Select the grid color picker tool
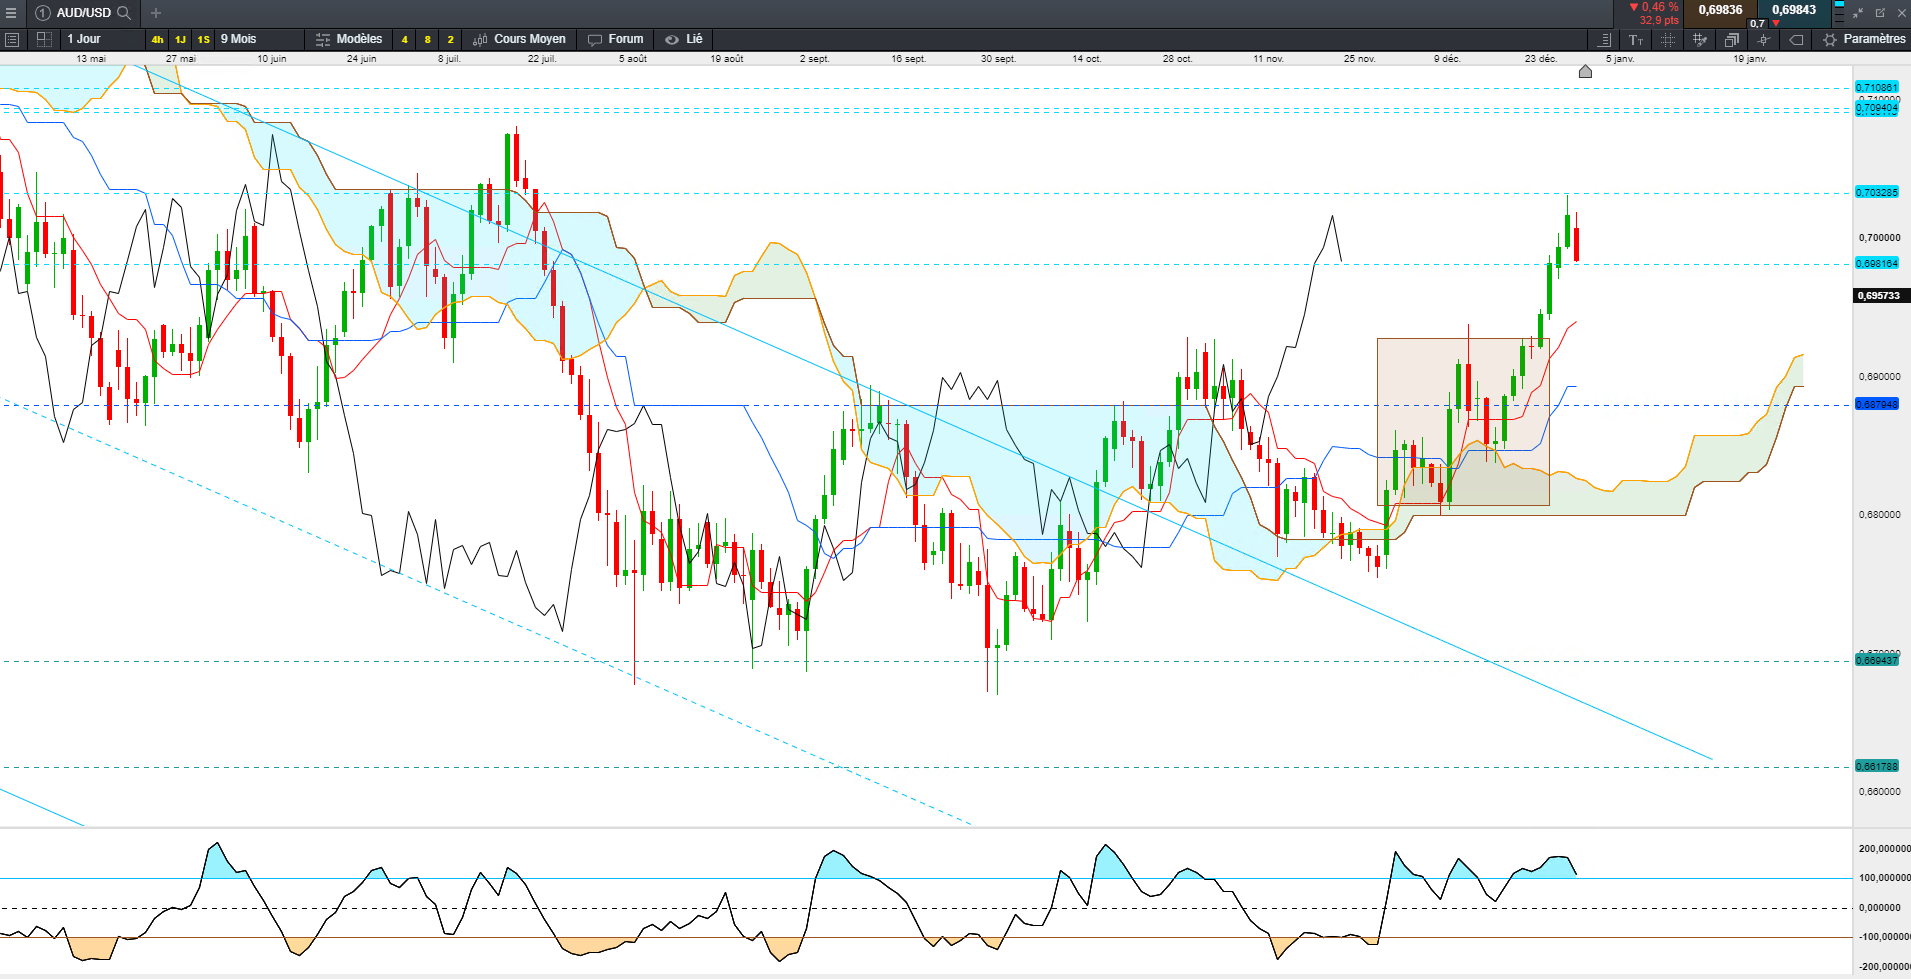The height and width of the screenshot is (979, 1911). 1700,39
